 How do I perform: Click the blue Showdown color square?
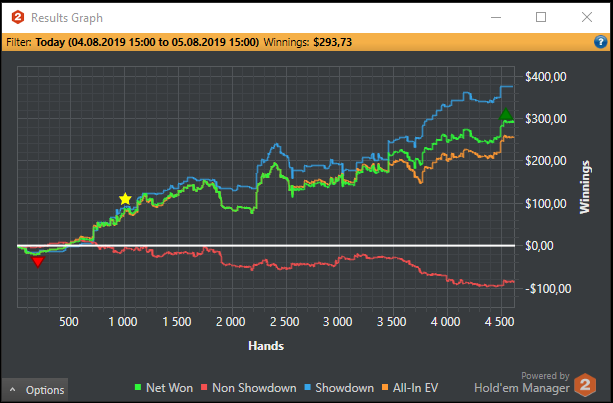point(307,387)
